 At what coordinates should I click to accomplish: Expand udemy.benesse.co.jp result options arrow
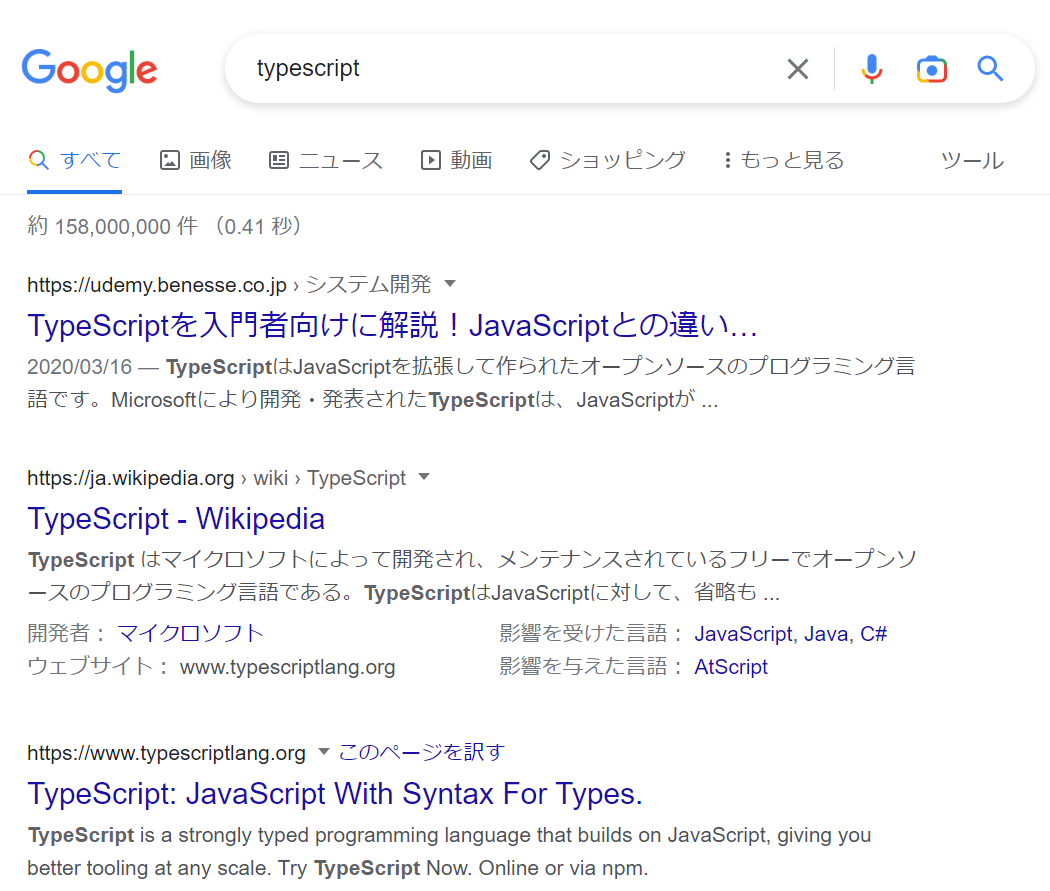(x=449, y=283)
